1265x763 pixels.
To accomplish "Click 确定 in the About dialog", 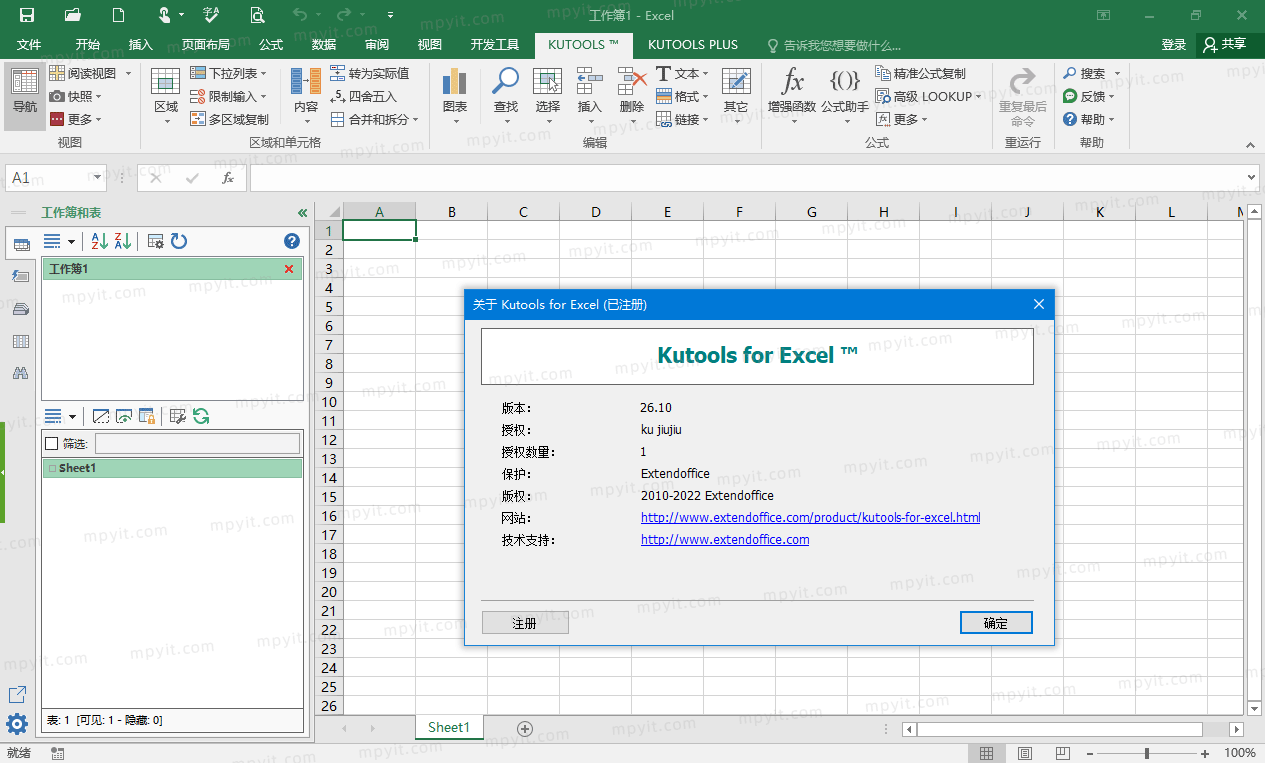I will pos(996,623).
